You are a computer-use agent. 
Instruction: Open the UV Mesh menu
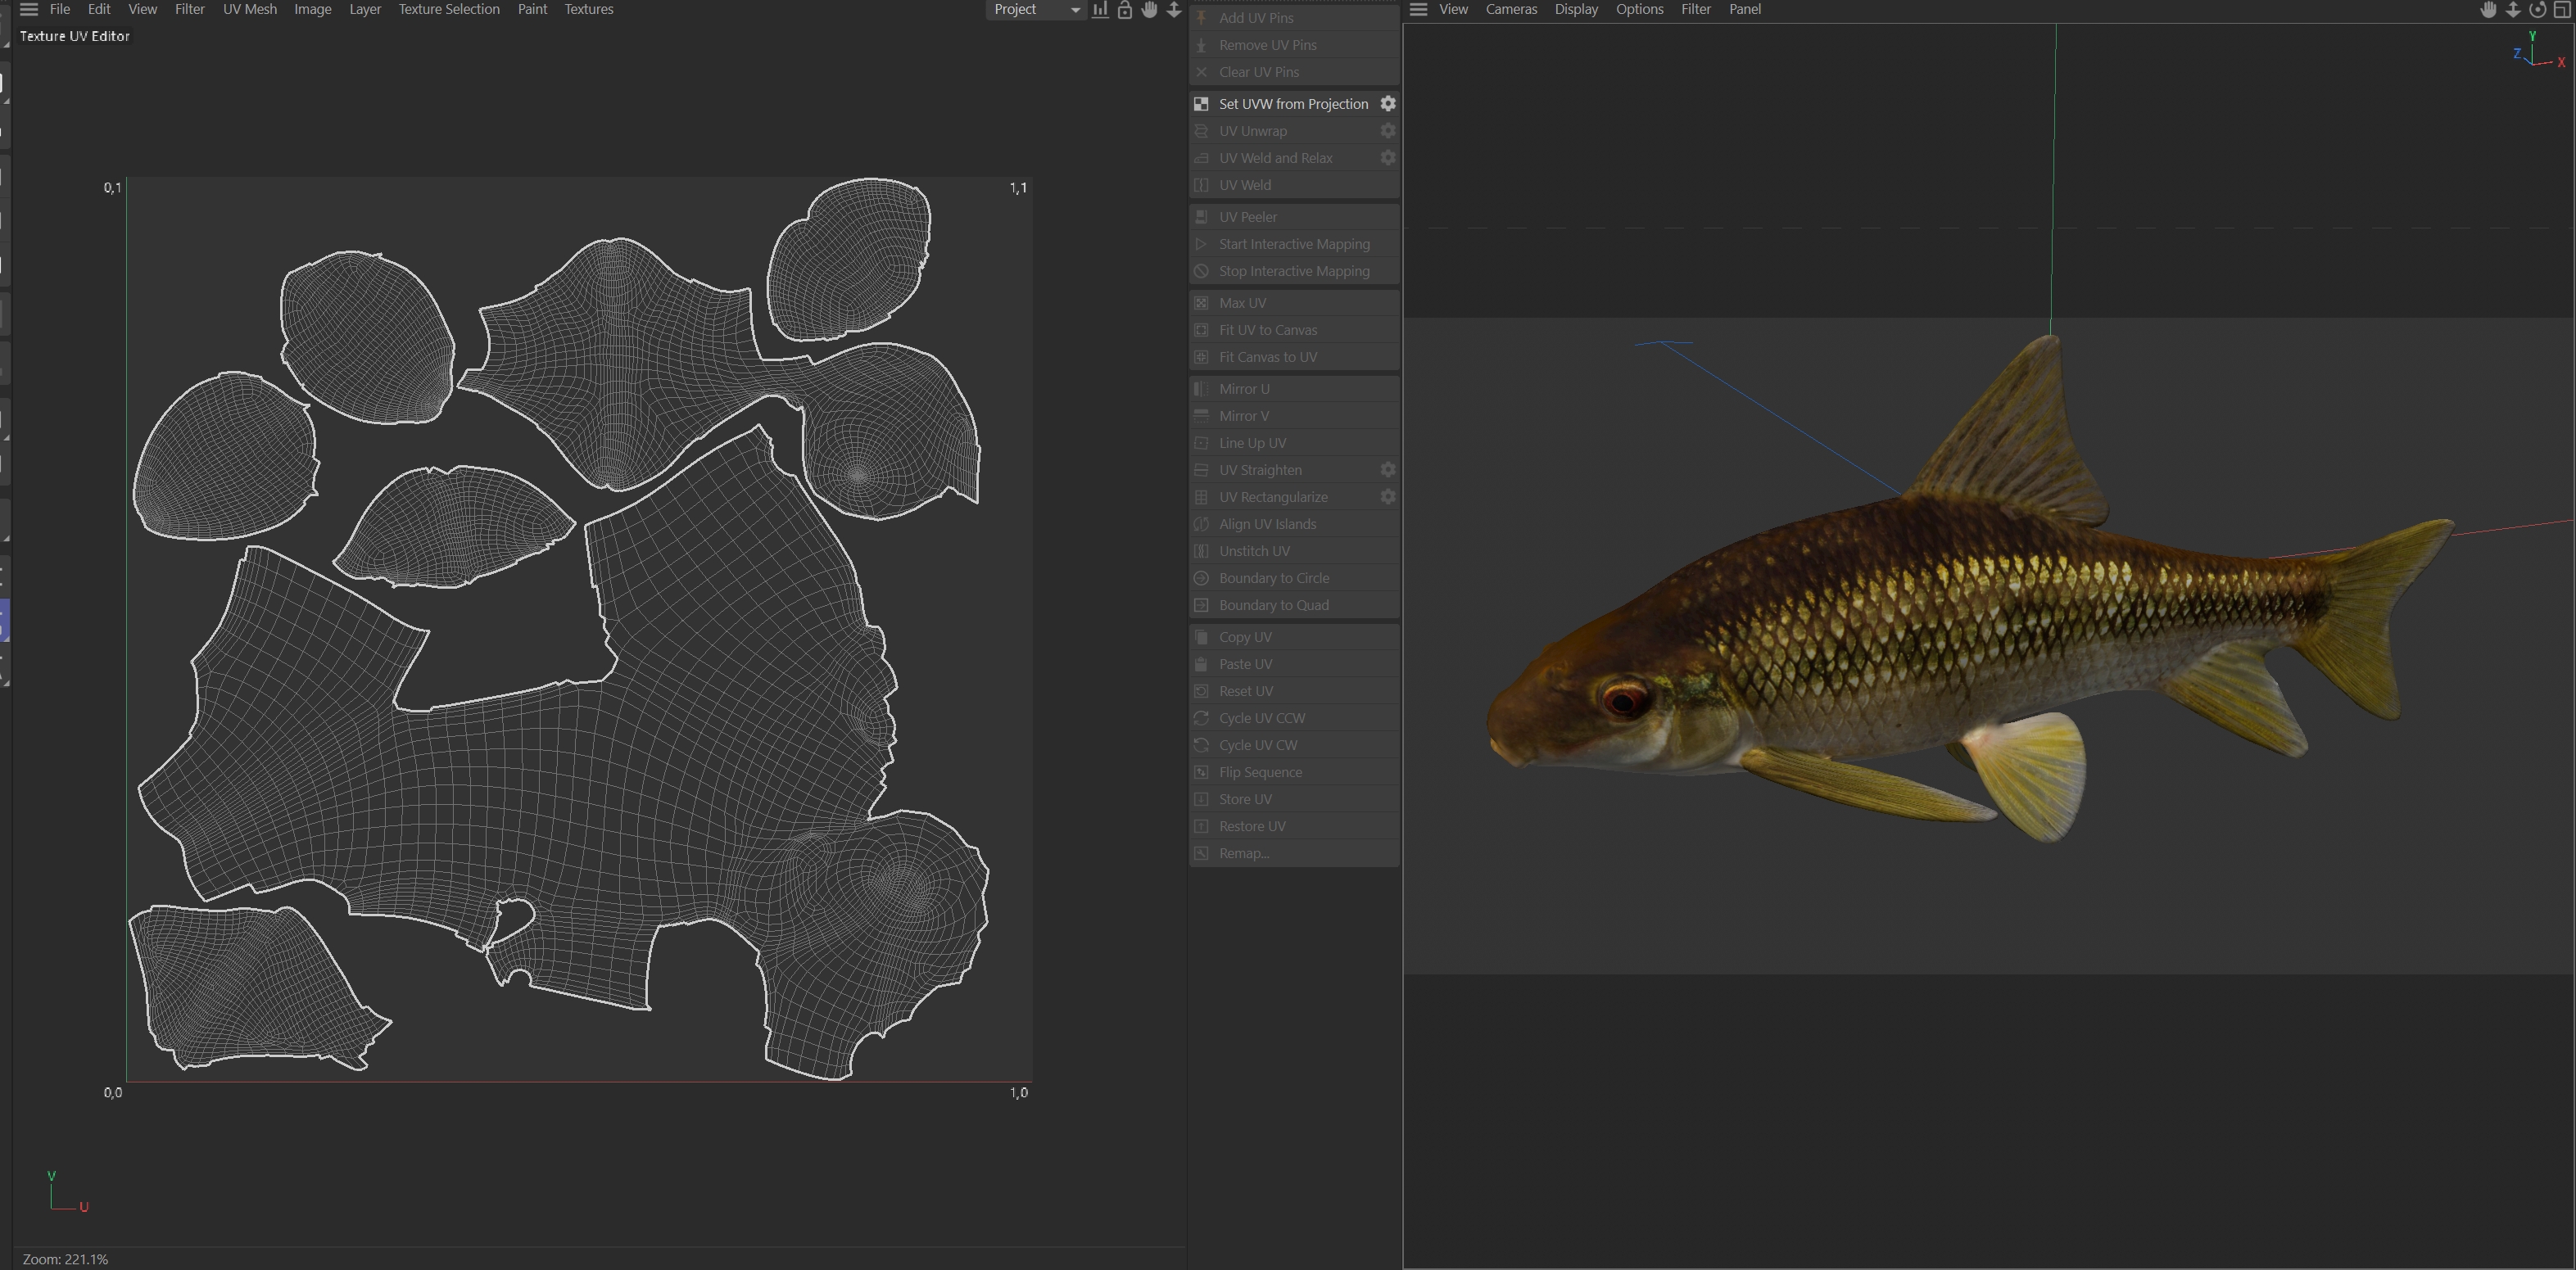tap(250, 9)
